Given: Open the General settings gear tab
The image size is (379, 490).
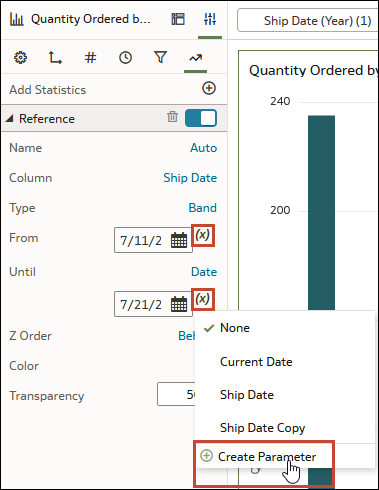Looking at the screenshot, I should 20,58.
